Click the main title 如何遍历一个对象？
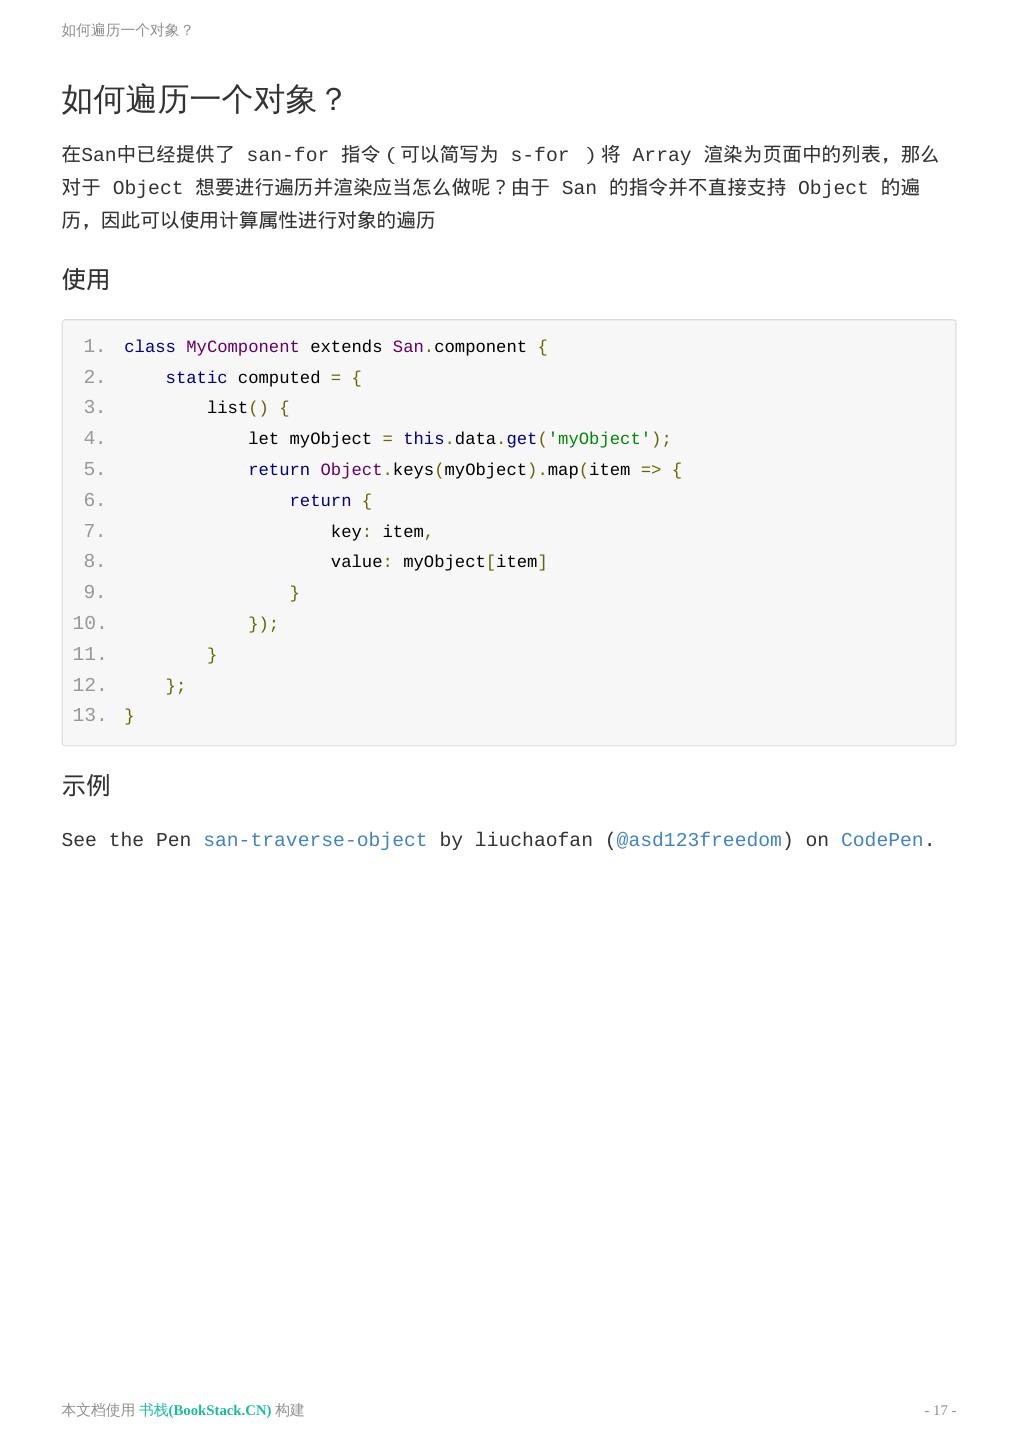The height and width of the screenshot is (1440, 1019). [203, 100]
